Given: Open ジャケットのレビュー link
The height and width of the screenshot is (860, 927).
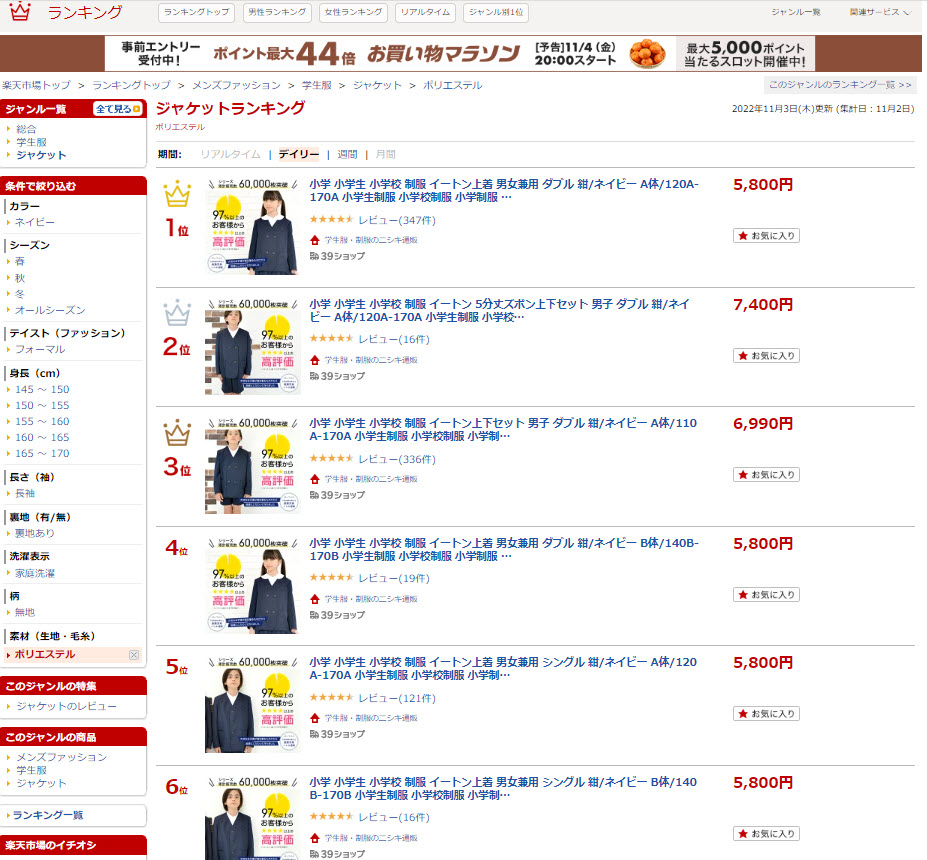Looking at the screenshot, I should pos(66,706).
